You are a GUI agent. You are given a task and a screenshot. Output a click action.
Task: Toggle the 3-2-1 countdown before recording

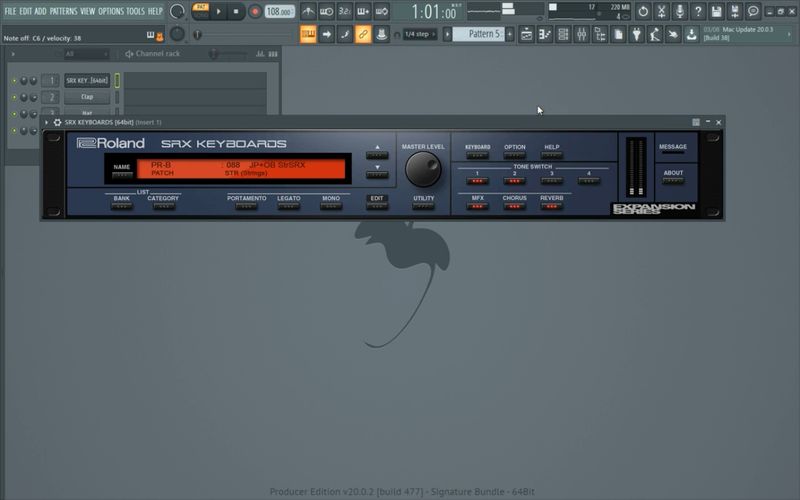click(x=345, y=11)
